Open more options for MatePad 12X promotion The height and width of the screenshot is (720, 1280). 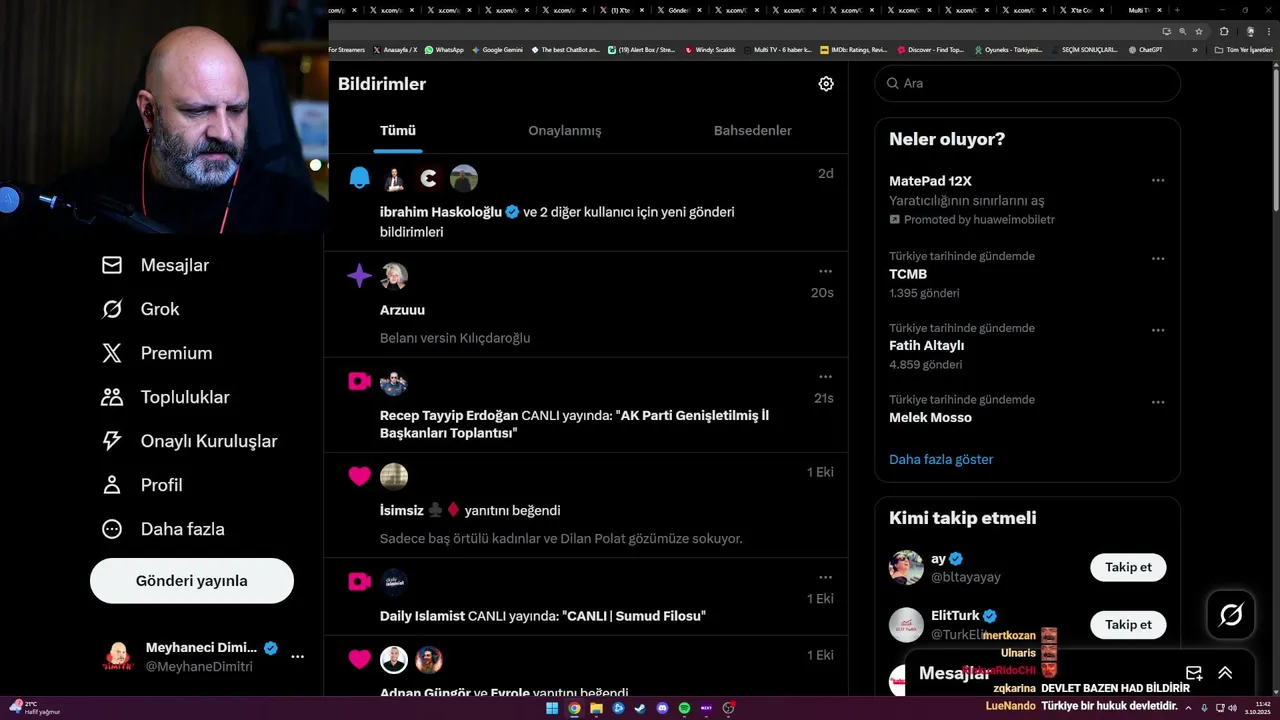(1158, 181)
